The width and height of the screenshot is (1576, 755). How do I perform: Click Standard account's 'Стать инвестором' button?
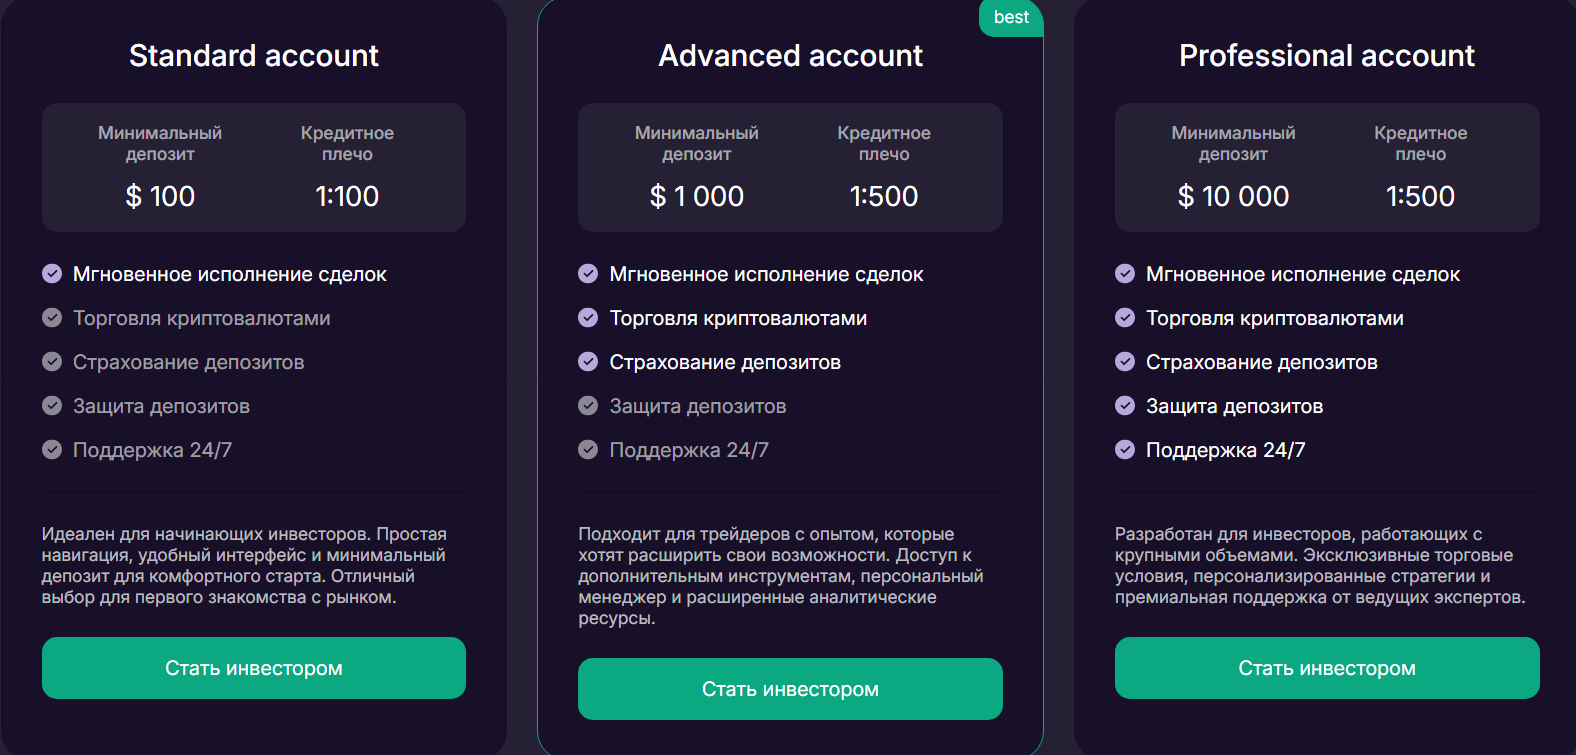click(253, 668)
